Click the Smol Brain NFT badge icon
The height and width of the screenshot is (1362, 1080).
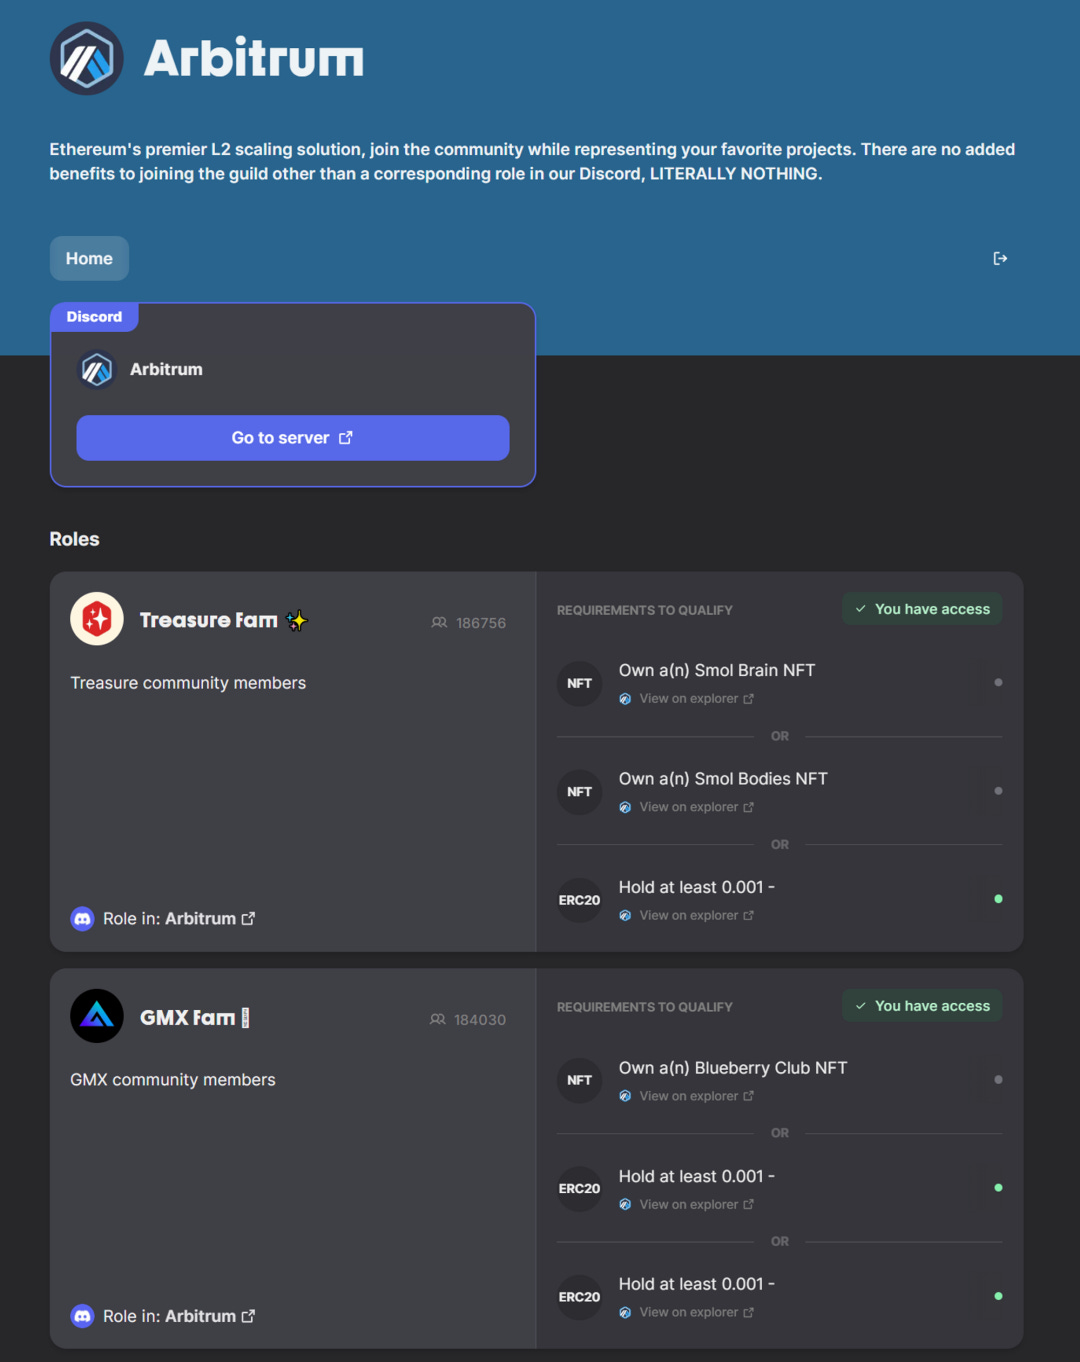click(580, 684)
